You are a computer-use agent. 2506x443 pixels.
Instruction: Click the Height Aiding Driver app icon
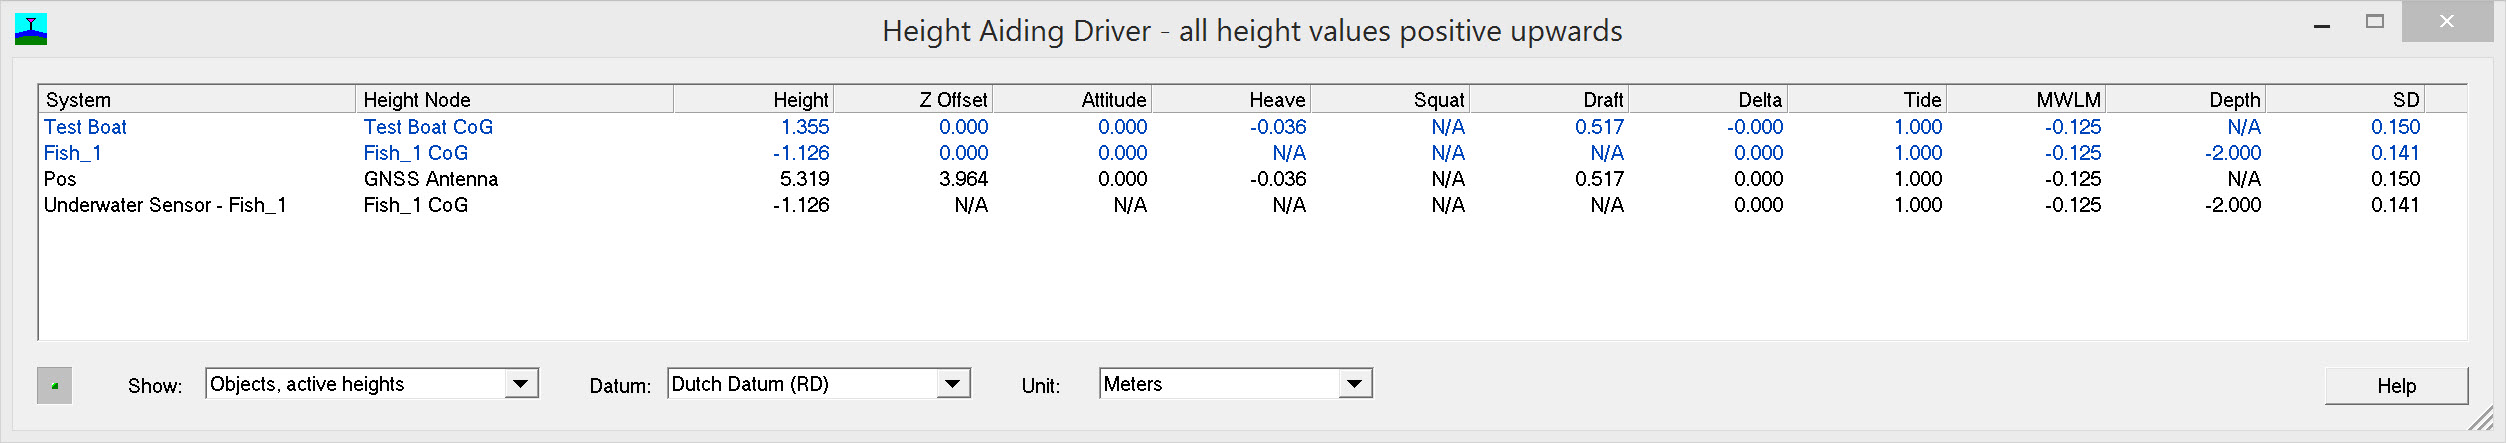coord(31,30)
